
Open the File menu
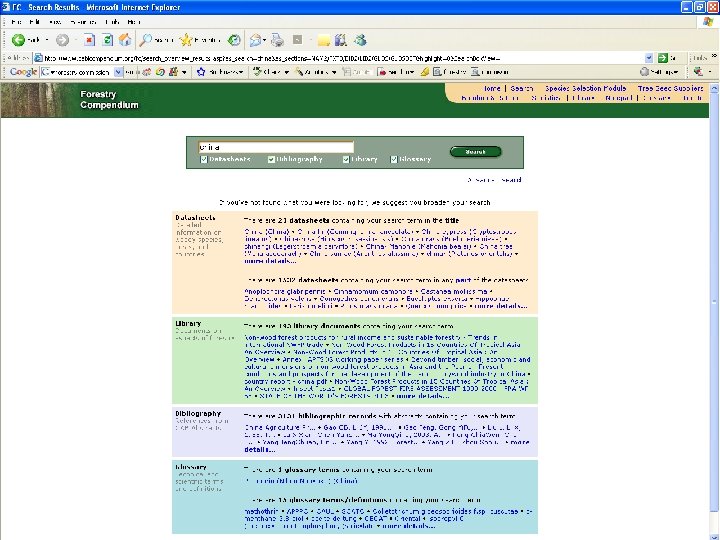[16, 22]
